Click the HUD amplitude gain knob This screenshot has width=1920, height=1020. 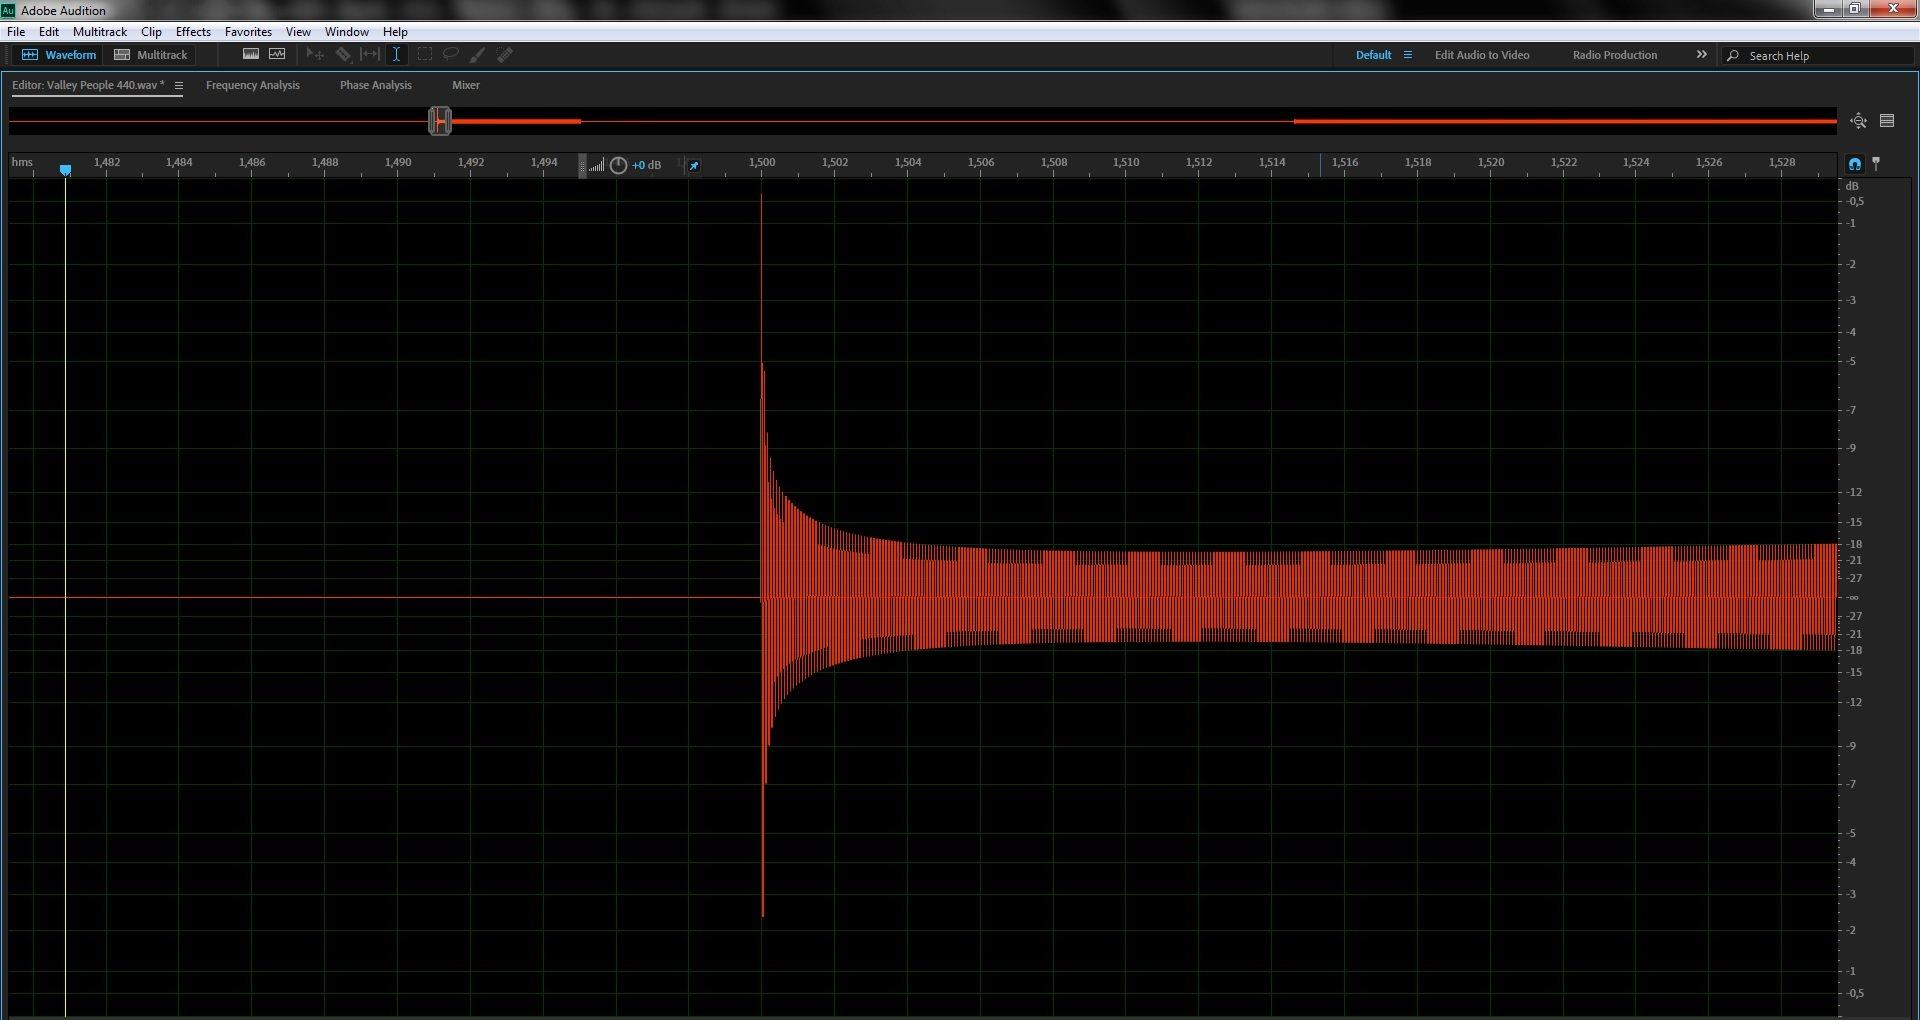pos(618,165)
